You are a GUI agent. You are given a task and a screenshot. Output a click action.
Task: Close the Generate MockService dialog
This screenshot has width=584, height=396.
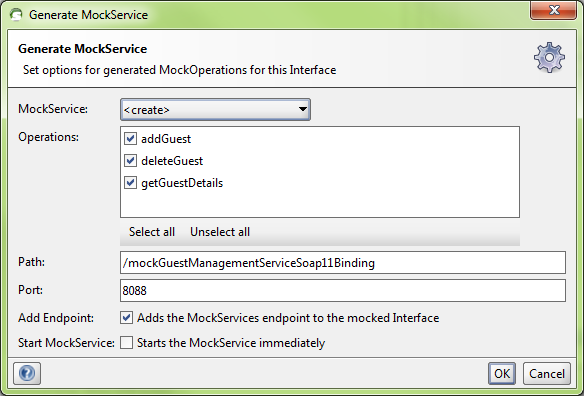pos(553,10)
